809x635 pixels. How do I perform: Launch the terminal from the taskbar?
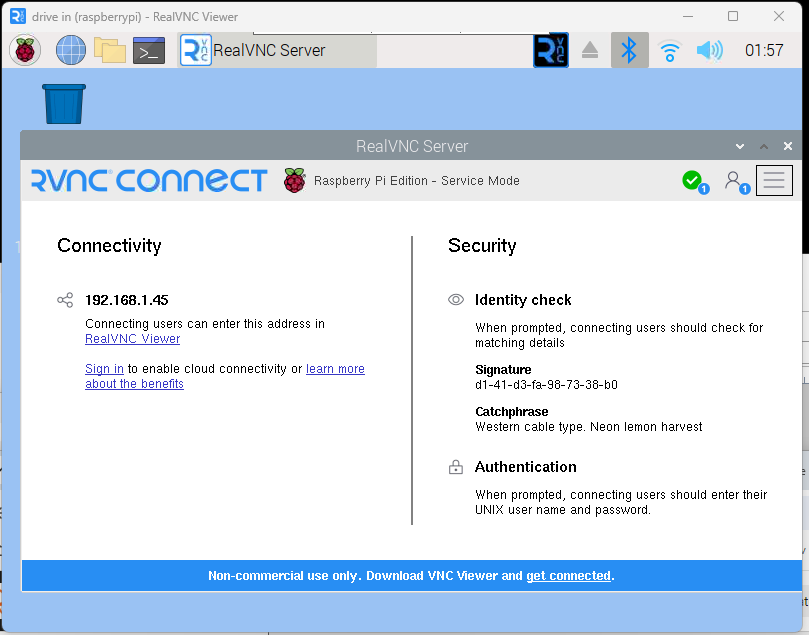(149, 50)
